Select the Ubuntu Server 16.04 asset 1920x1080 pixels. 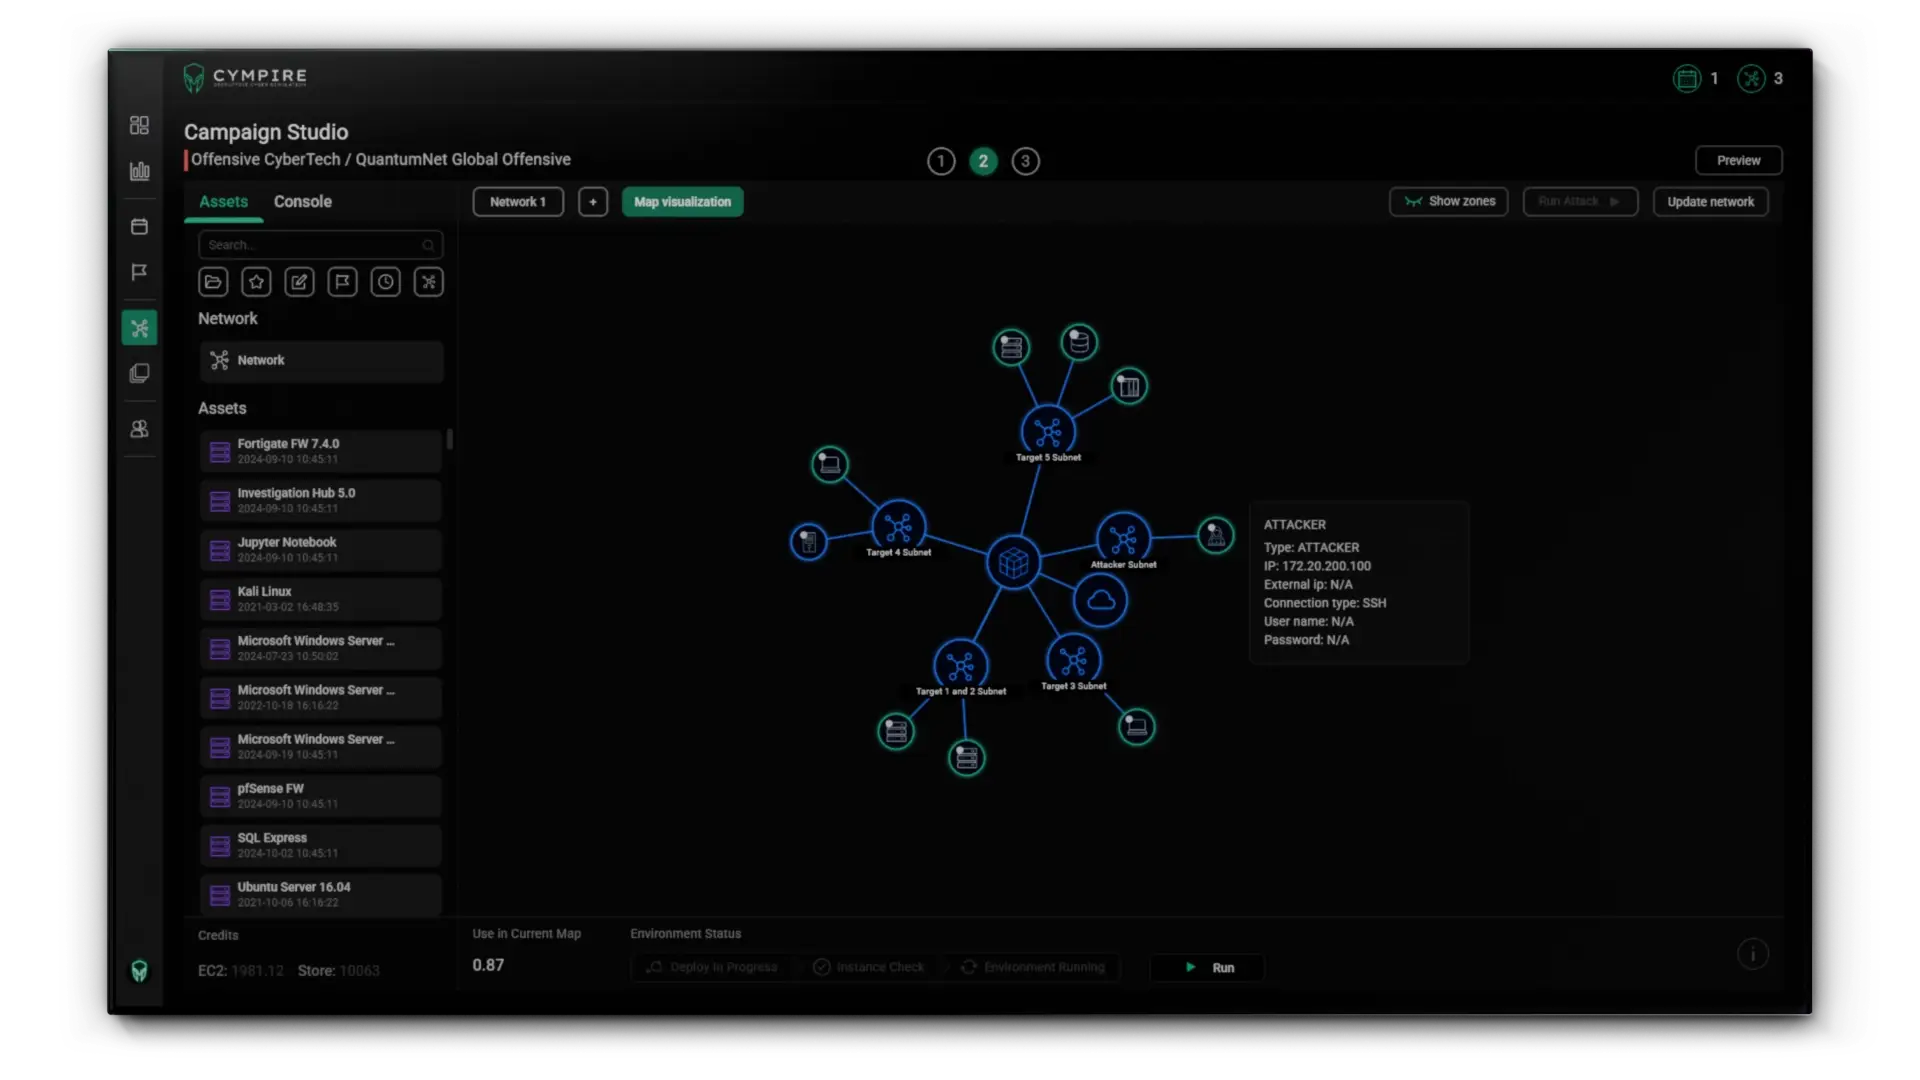[x=320, y=894]
